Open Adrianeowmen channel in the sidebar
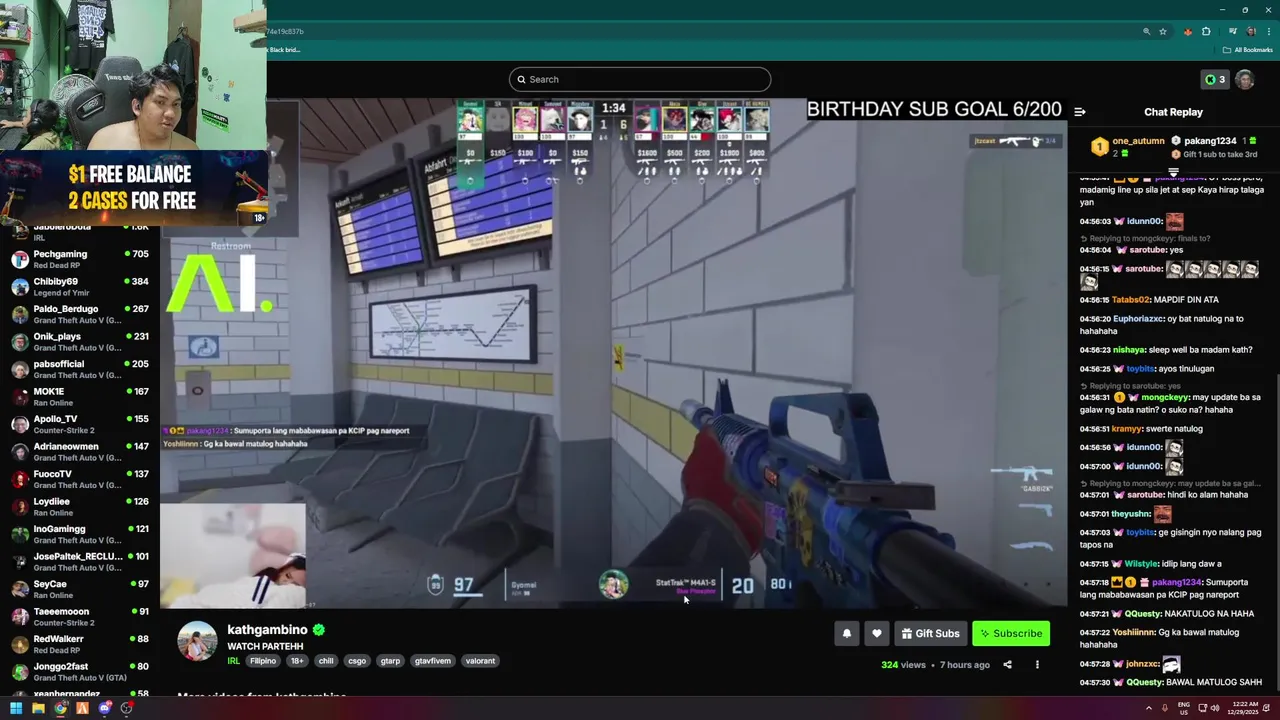Image resolution: width=1280 pixels, height=720 pixels. click(80, 452)
